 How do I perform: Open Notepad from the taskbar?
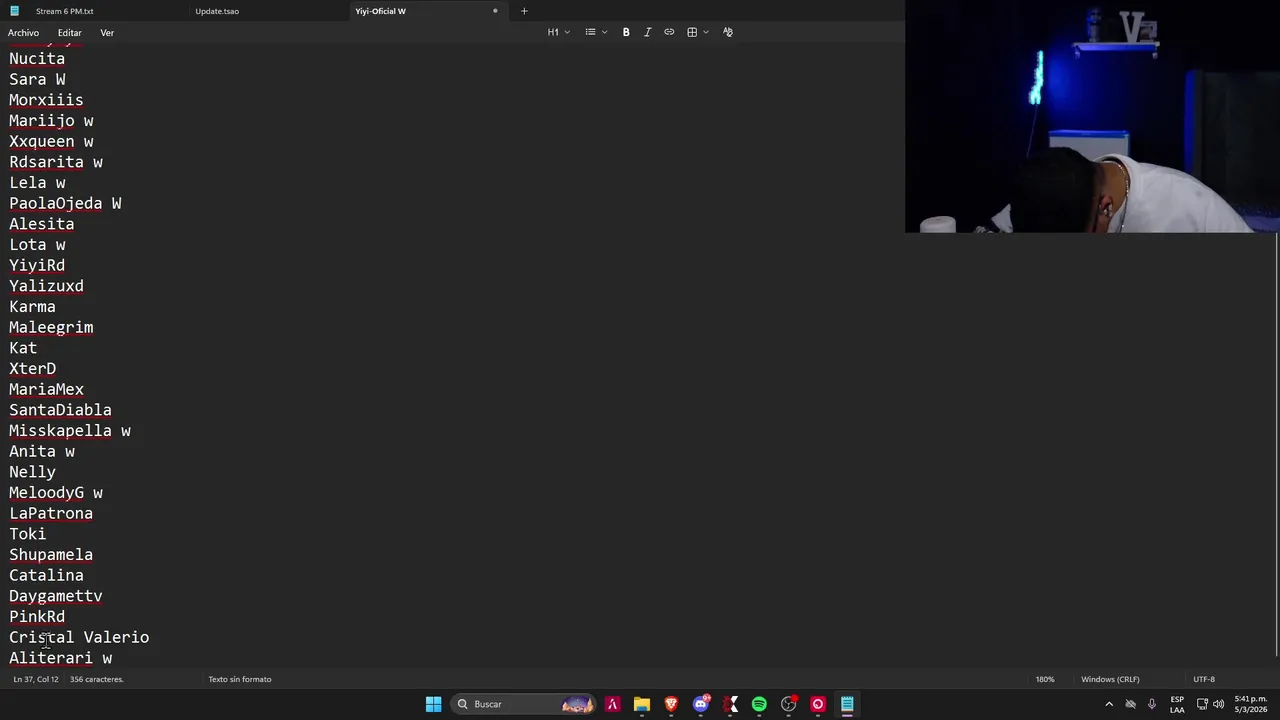[847, 704]
